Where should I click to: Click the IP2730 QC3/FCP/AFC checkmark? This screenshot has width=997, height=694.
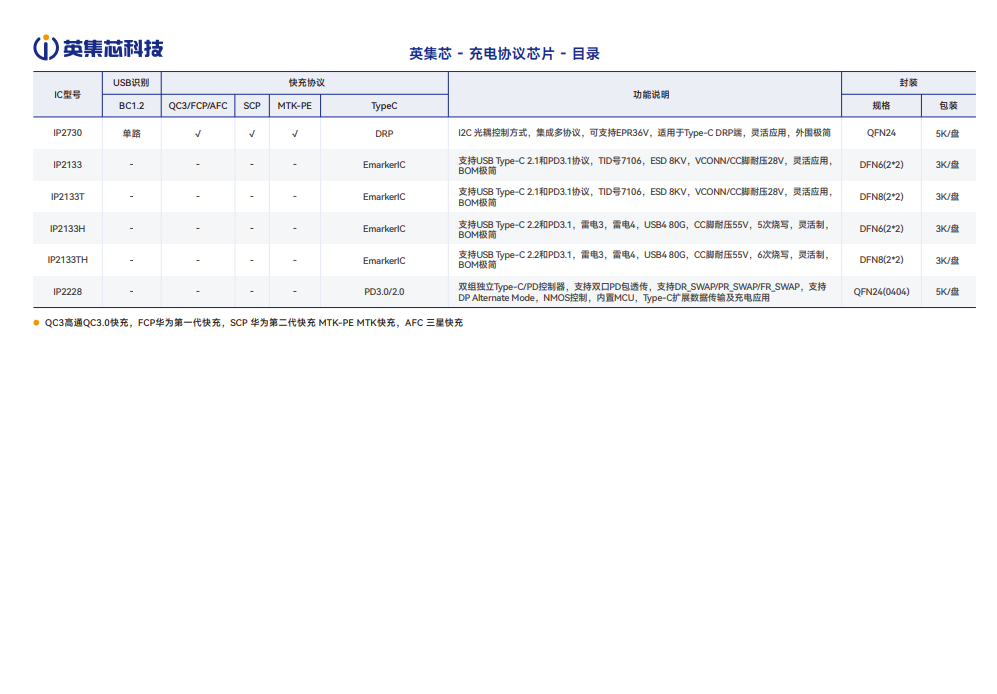pyautogui.click(x=198, y=134)
